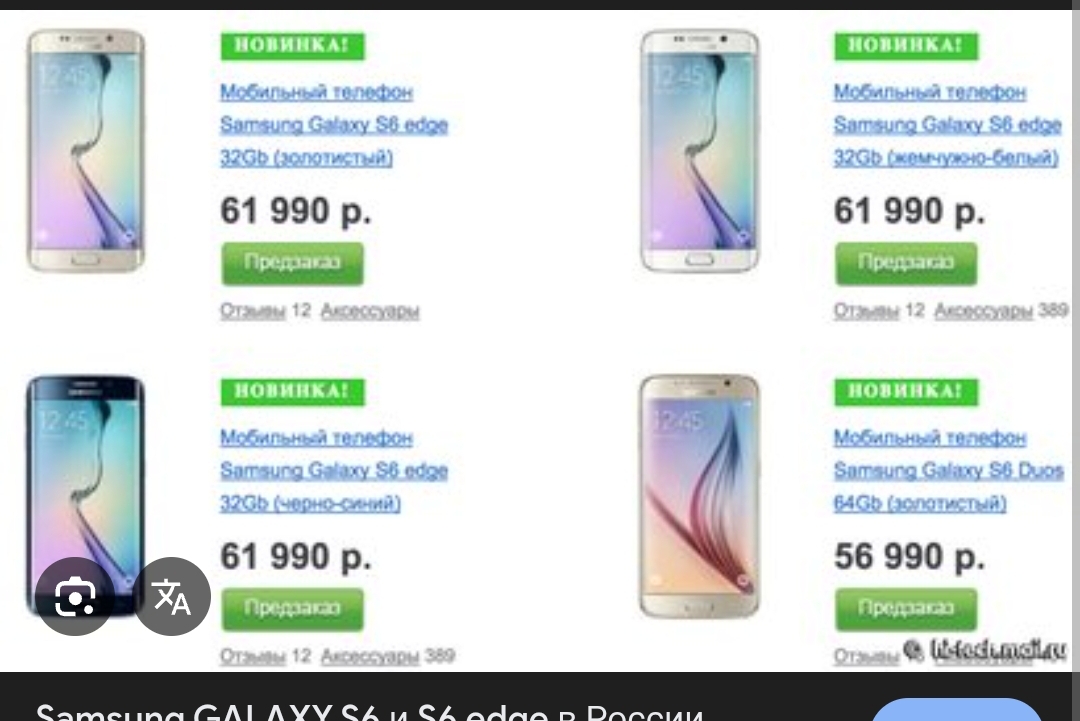This screenshot has width=1080, height=721.
Task: Open Отзывы under the black-blue S6 edge
Action: pos(252,657)
